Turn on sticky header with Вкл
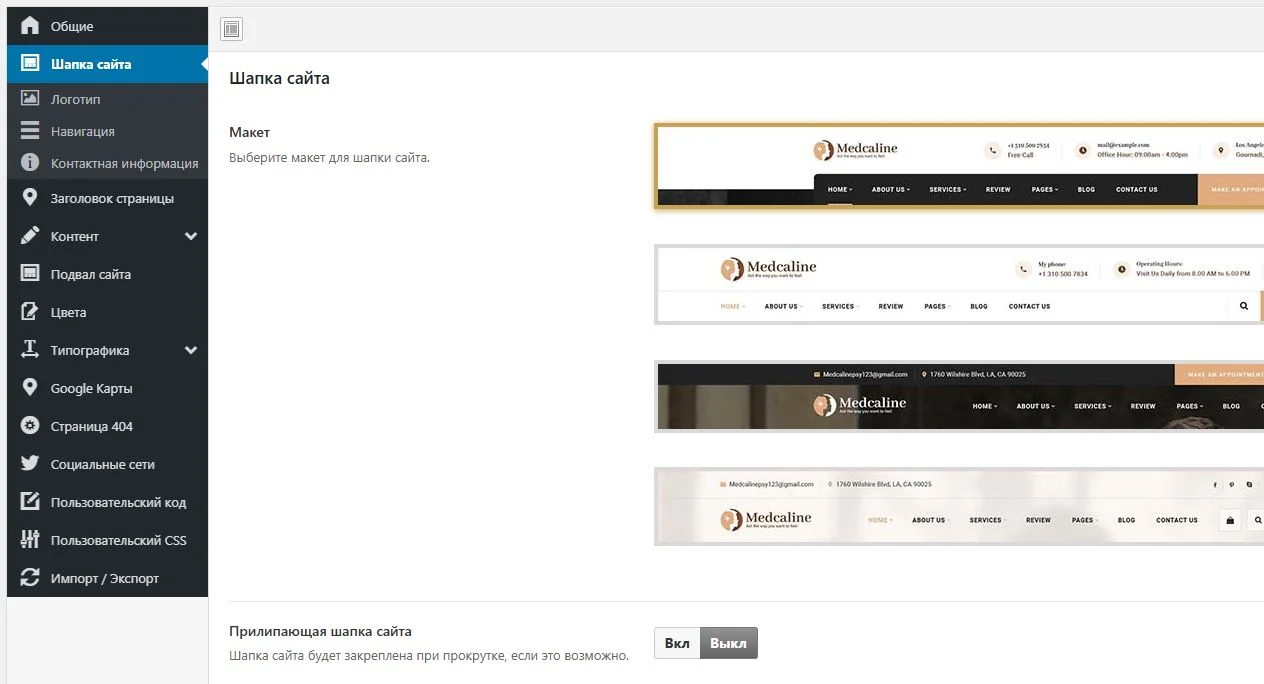The image size is (1264, 684). [x=677, y=643]
